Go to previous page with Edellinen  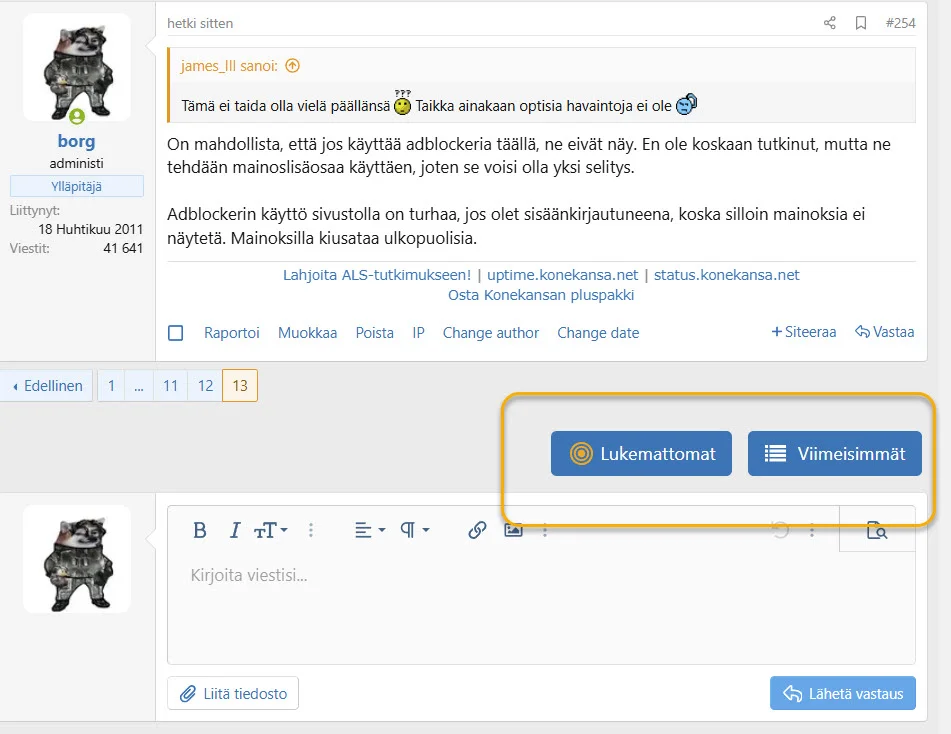coord(47,386)
